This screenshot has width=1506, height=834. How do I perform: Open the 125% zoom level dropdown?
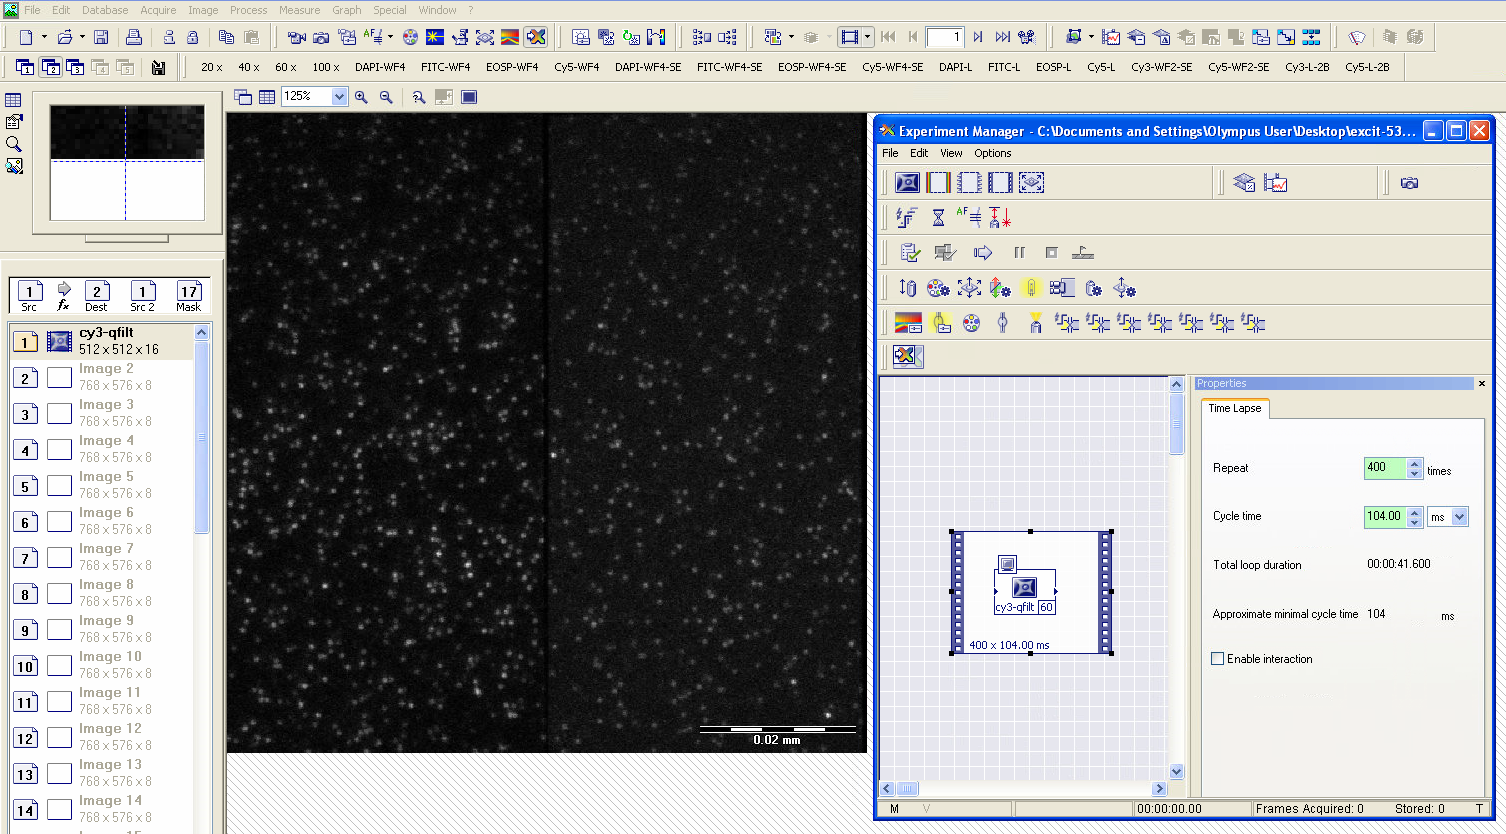coord(339,97)
